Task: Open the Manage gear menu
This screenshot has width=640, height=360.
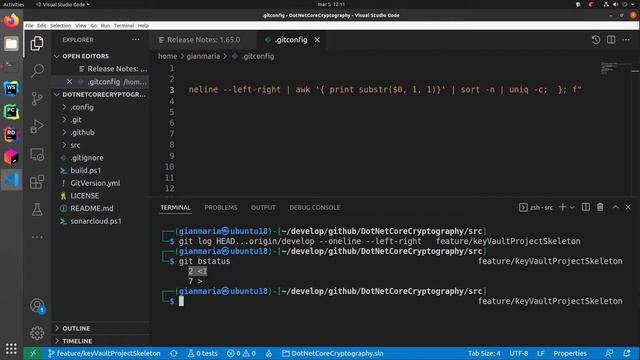Action: click(37, 333)
